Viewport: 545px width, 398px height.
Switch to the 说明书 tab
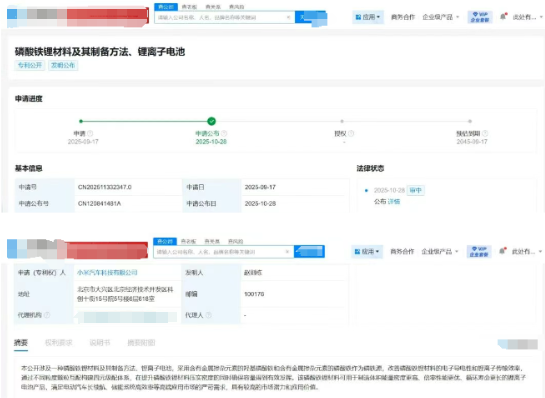coord(100,343)
